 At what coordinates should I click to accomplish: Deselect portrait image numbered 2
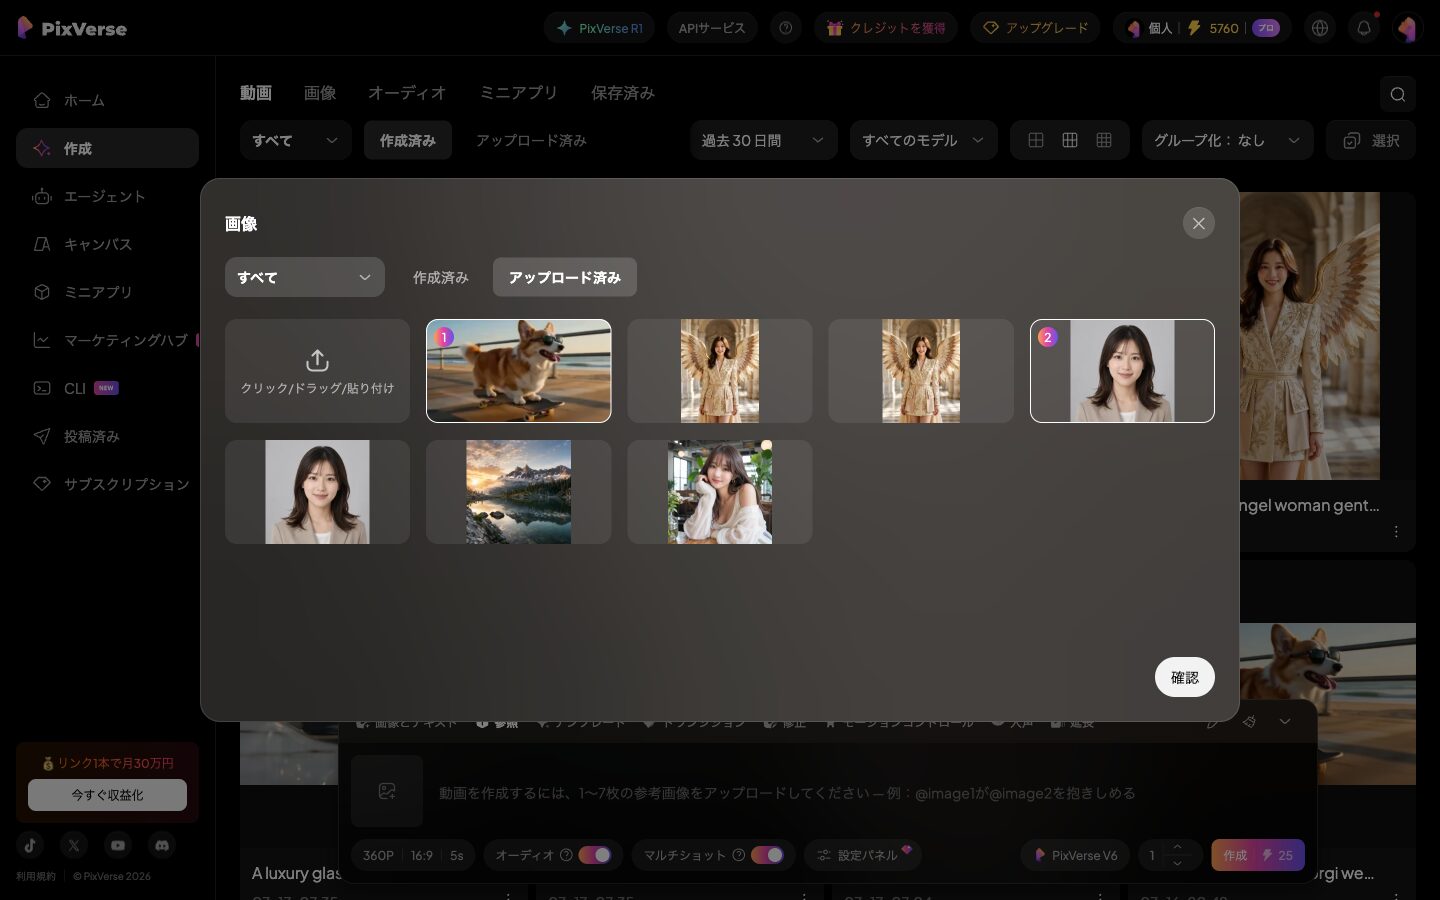[x=1122, y=371]
